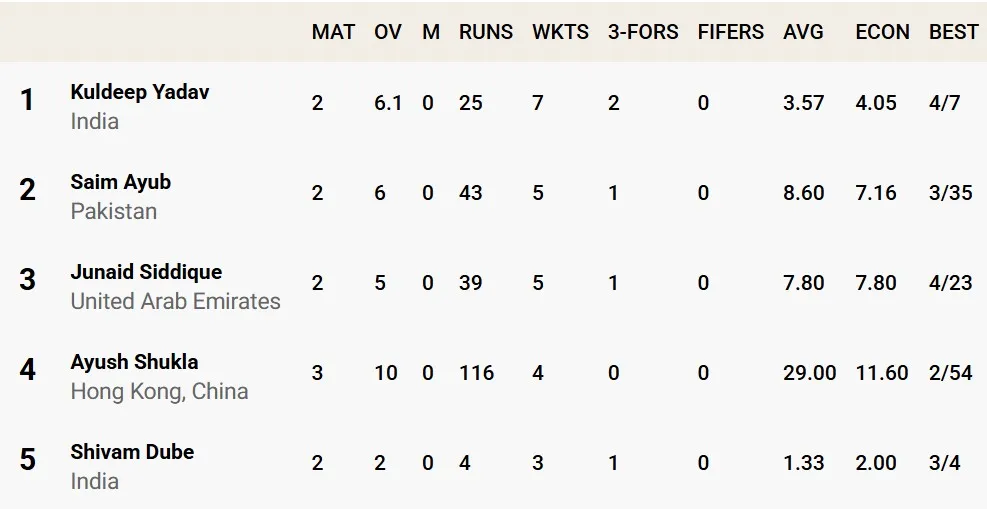This screenshot has height=509, width=987.
Task: Sort table by the WKTS column
Action: pyautogui.click(x=560, y=32)
